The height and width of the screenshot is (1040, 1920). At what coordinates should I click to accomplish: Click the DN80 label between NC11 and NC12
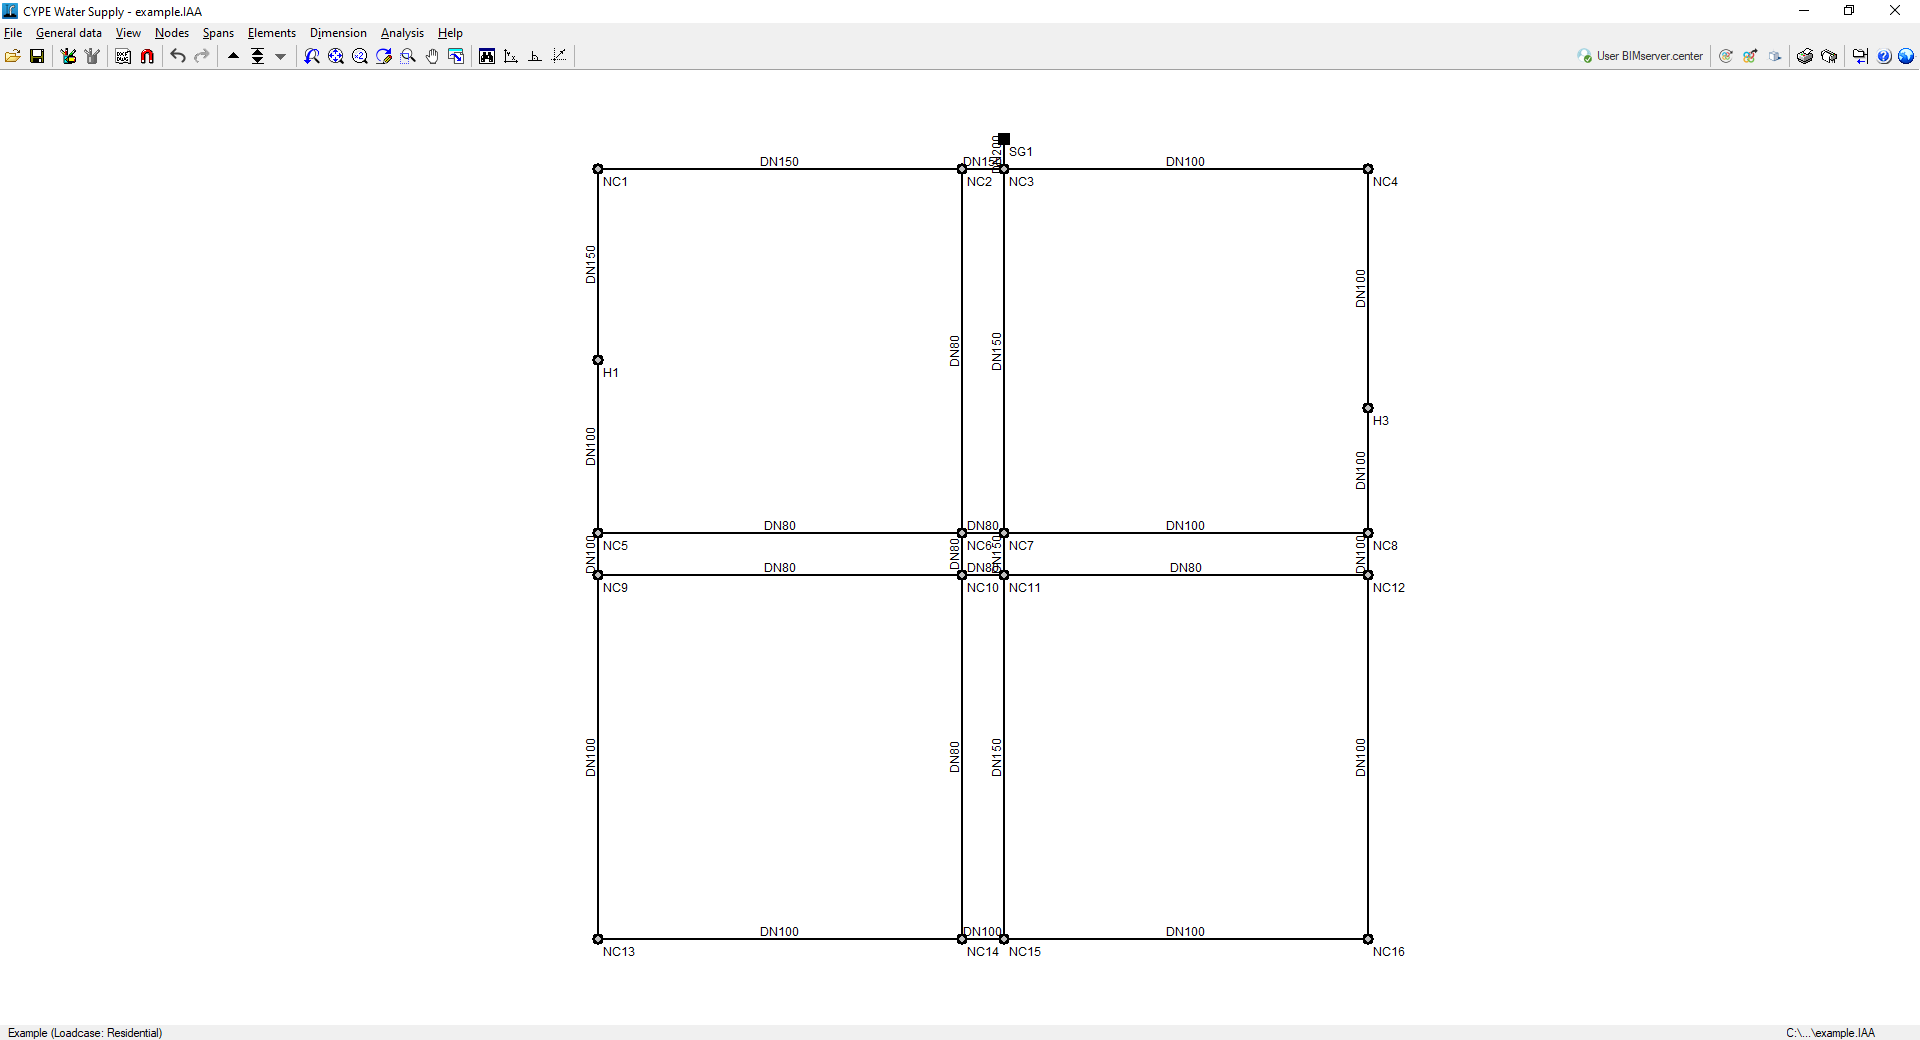pos(1186,567)
